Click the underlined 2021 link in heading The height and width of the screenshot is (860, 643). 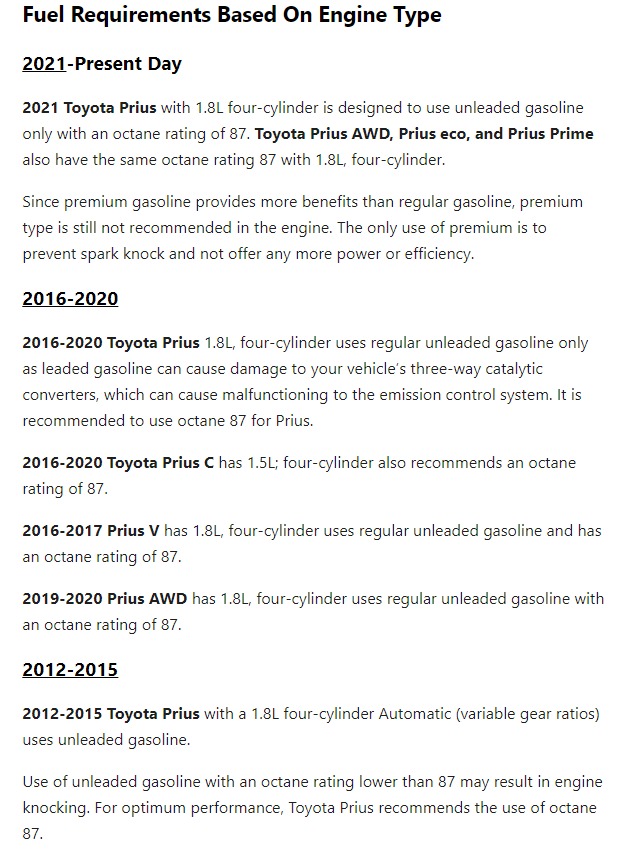[44, 64]
